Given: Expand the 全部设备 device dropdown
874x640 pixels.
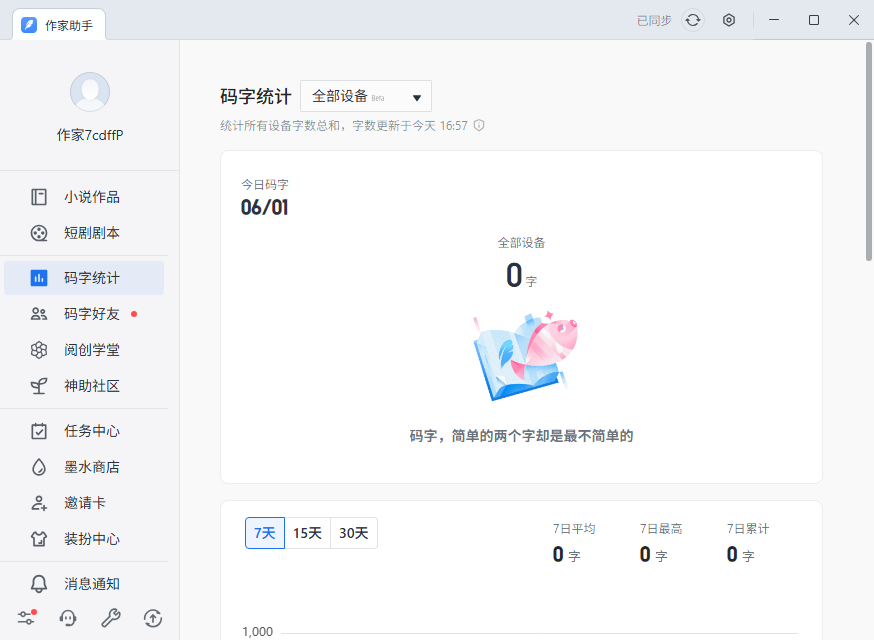Looking at the screenshot, I should [366, 96].
